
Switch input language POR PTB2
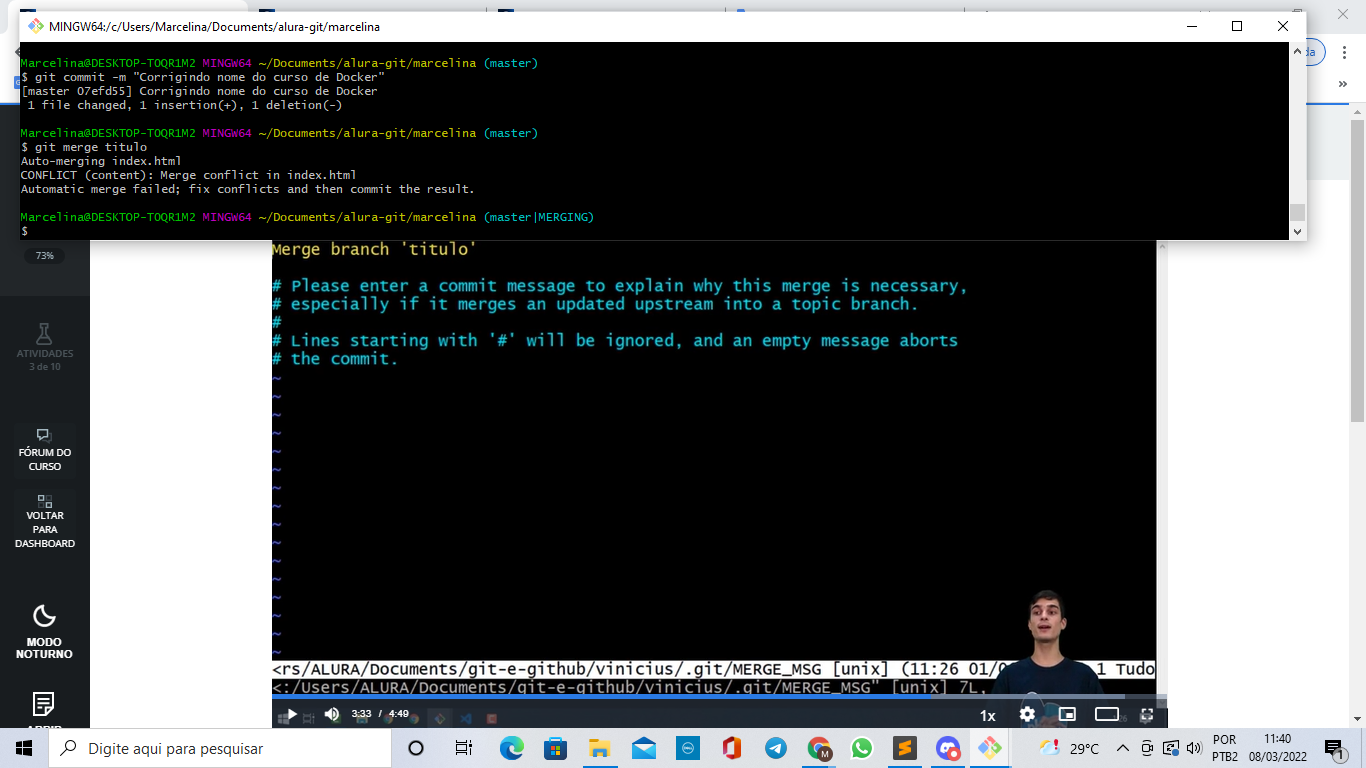(x=1224, y=748)
